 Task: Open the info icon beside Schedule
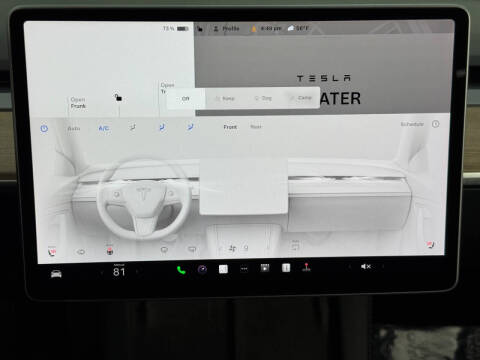435,124
